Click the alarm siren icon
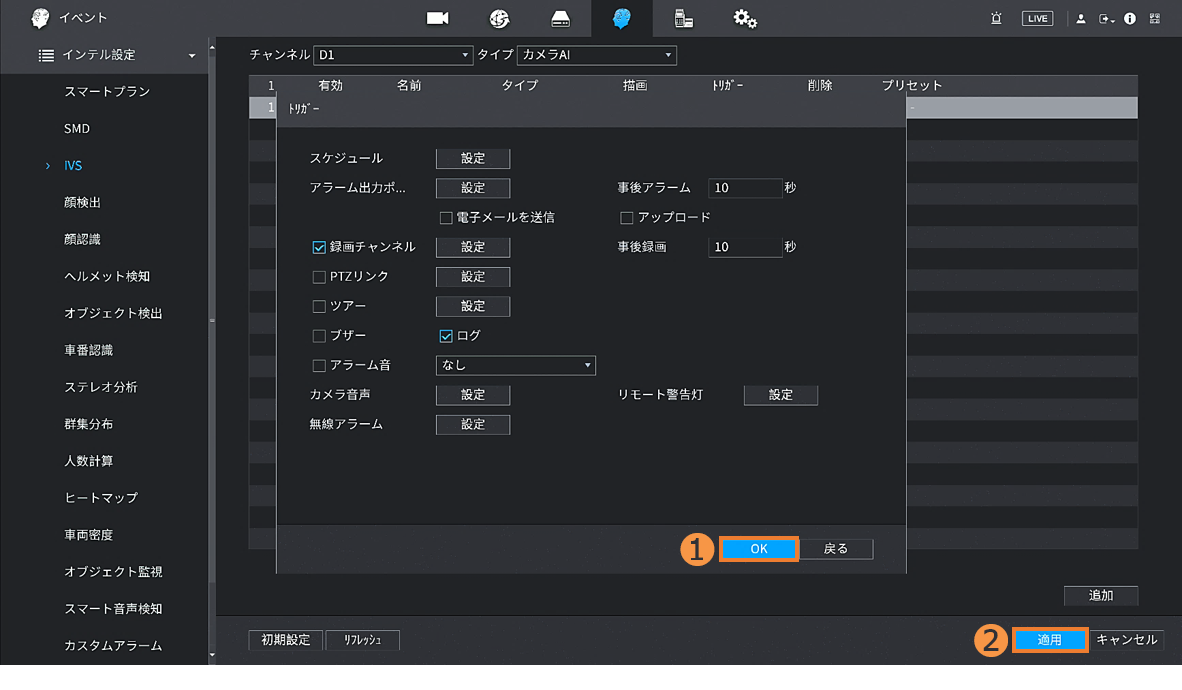Image resolution: width=1182 pixels, height=690 pixels. coord(996,19)
